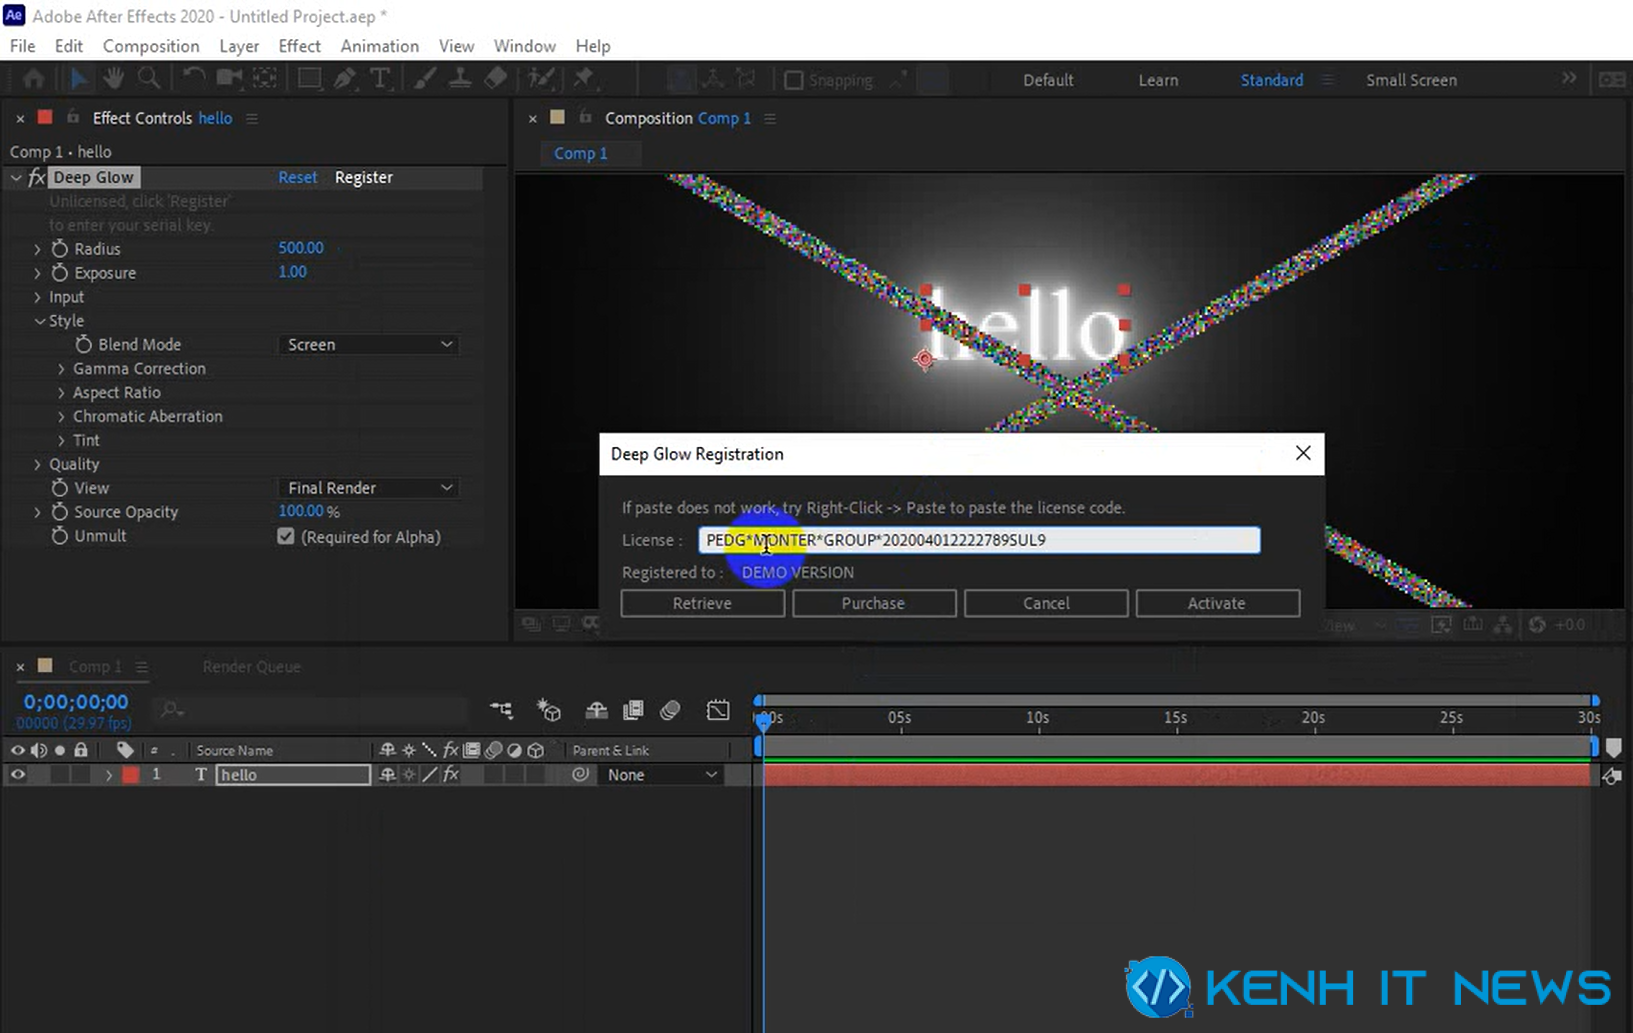The height and width of the screenshot is (1033, 1633).
Task: Open the Composition menu
Action: (151, 46)
